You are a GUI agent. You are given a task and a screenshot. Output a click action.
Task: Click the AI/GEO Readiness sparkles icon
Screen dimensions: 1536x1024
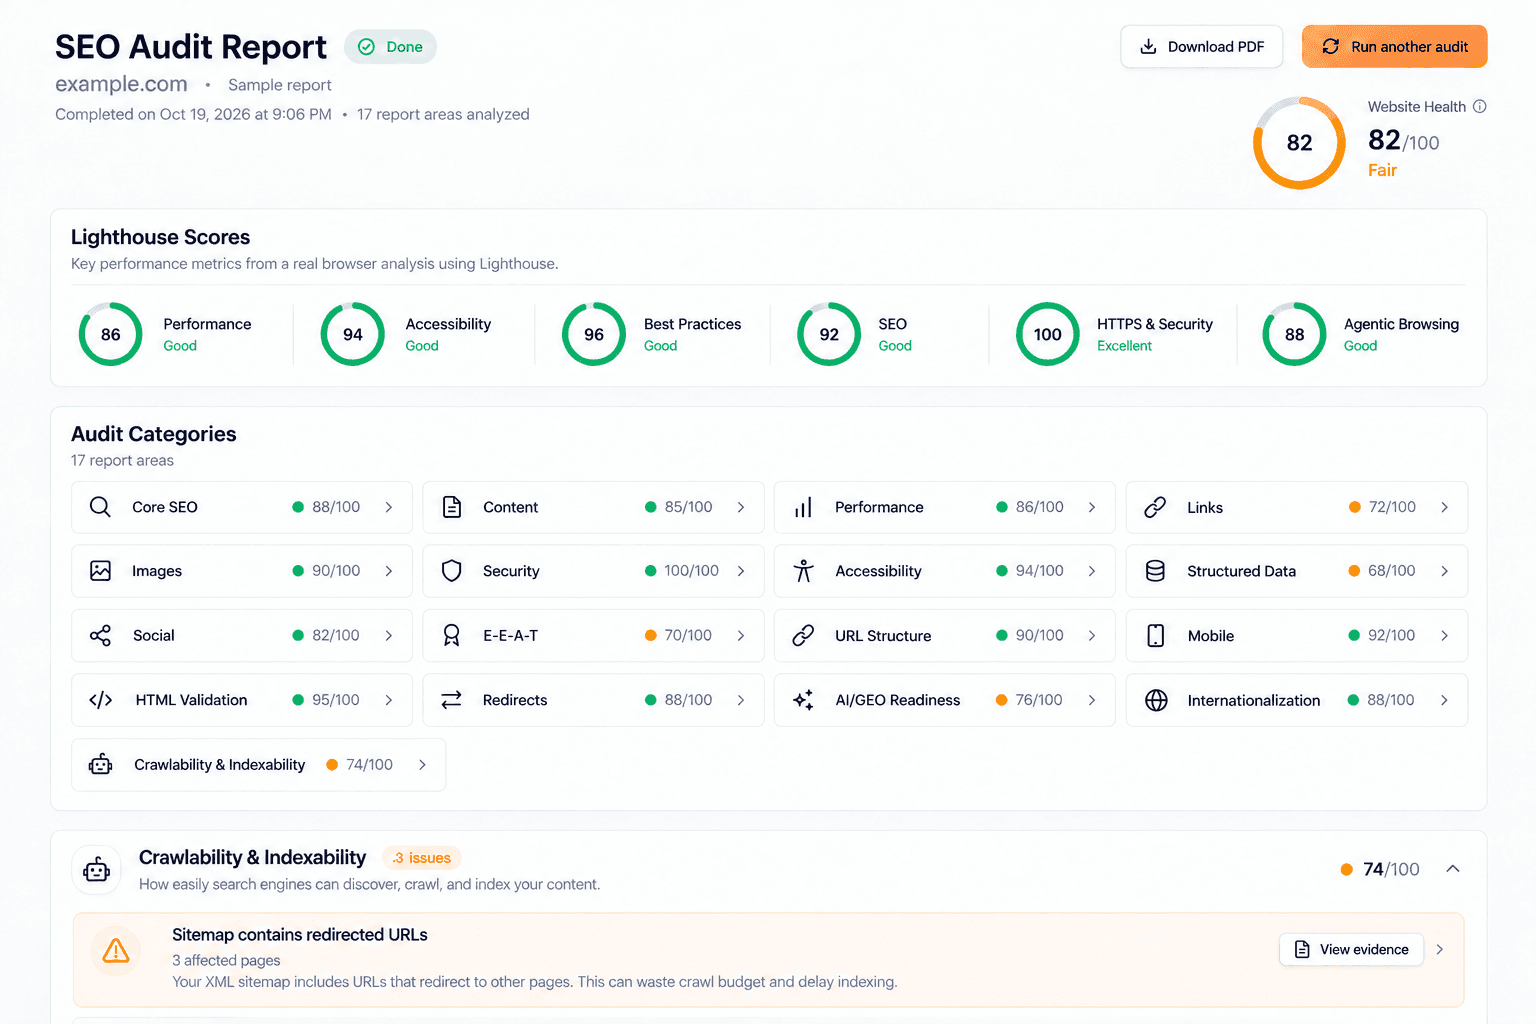click(x=803, y=700)
